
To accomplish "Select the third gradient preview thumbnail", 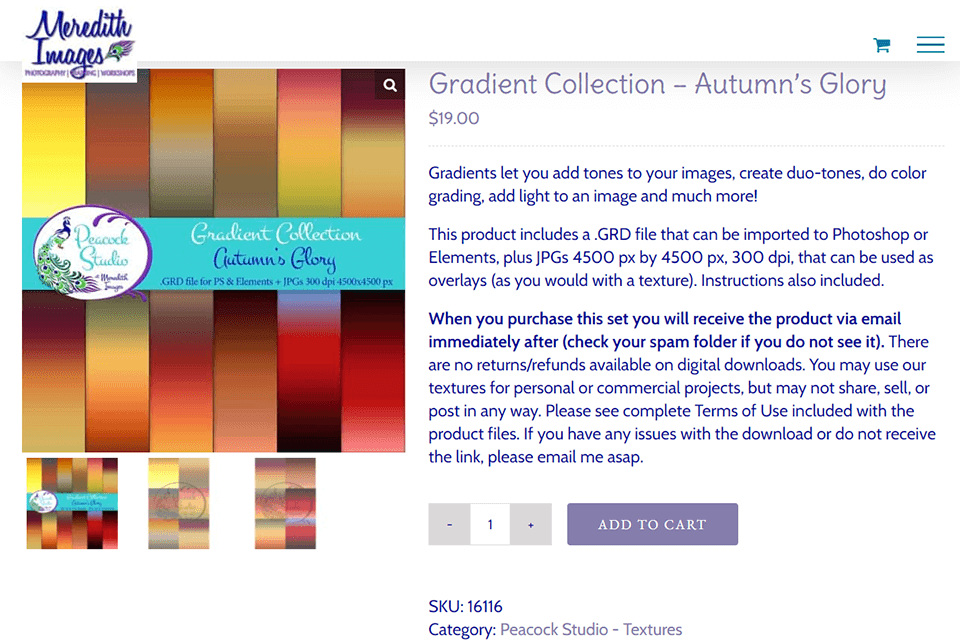I will 285,503.
